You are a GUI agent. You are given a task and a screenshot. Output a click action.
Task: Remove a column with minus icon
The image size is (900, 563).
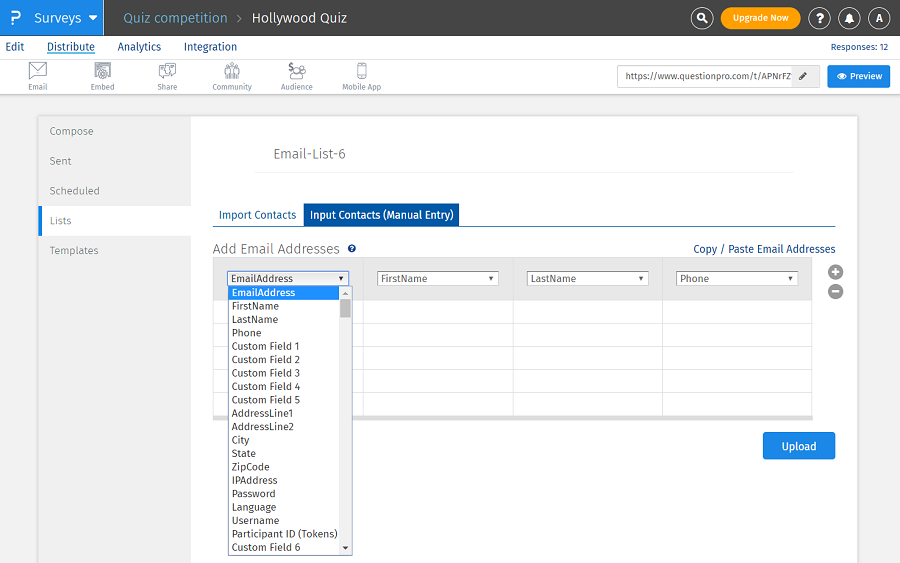836,292
